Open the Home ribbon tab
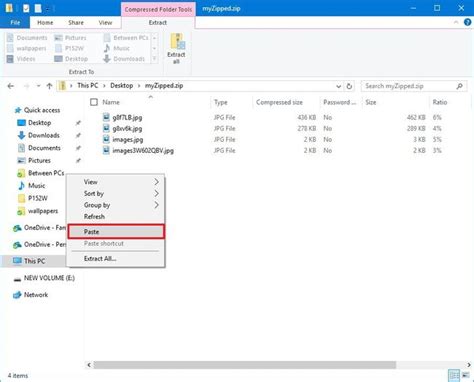Screen dimensions: 474x382 tap(45, 22)
